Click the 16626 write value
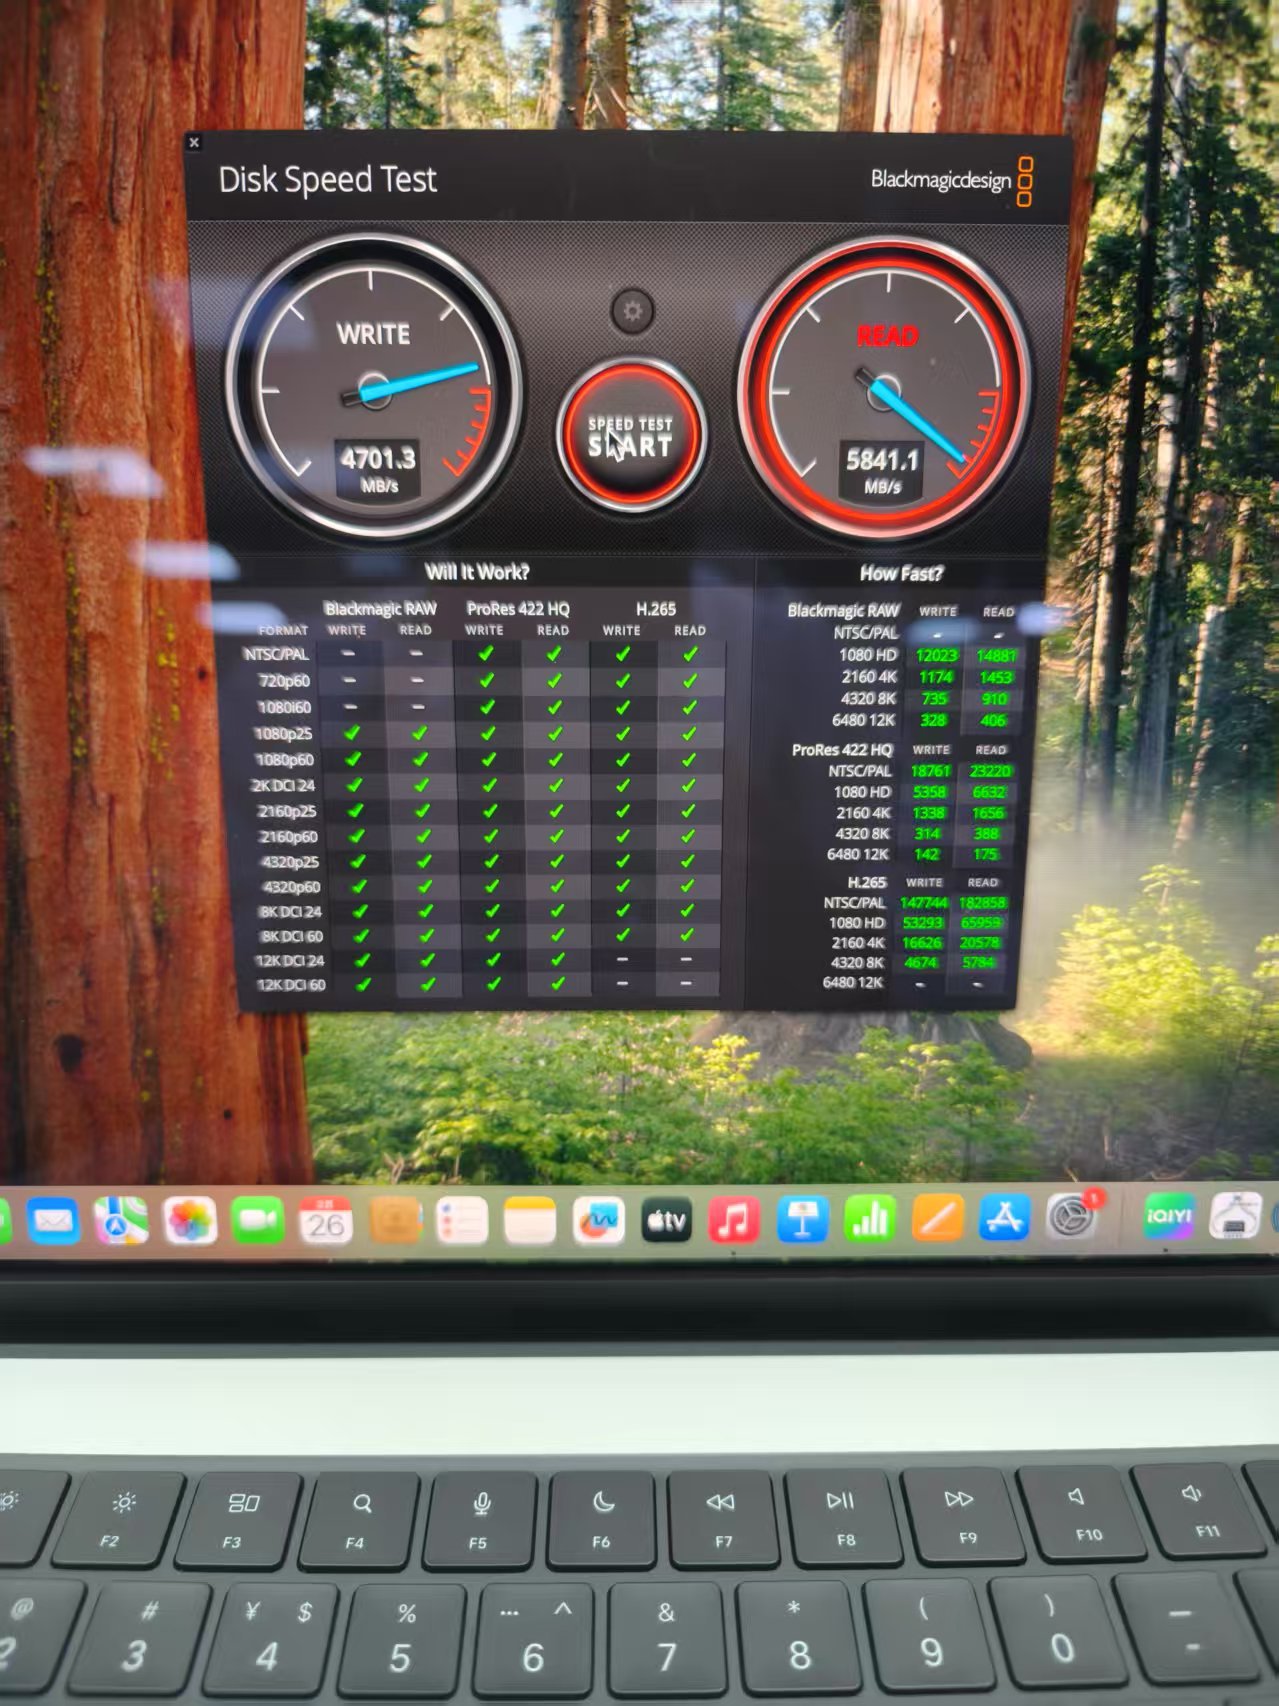 point(922,943)
